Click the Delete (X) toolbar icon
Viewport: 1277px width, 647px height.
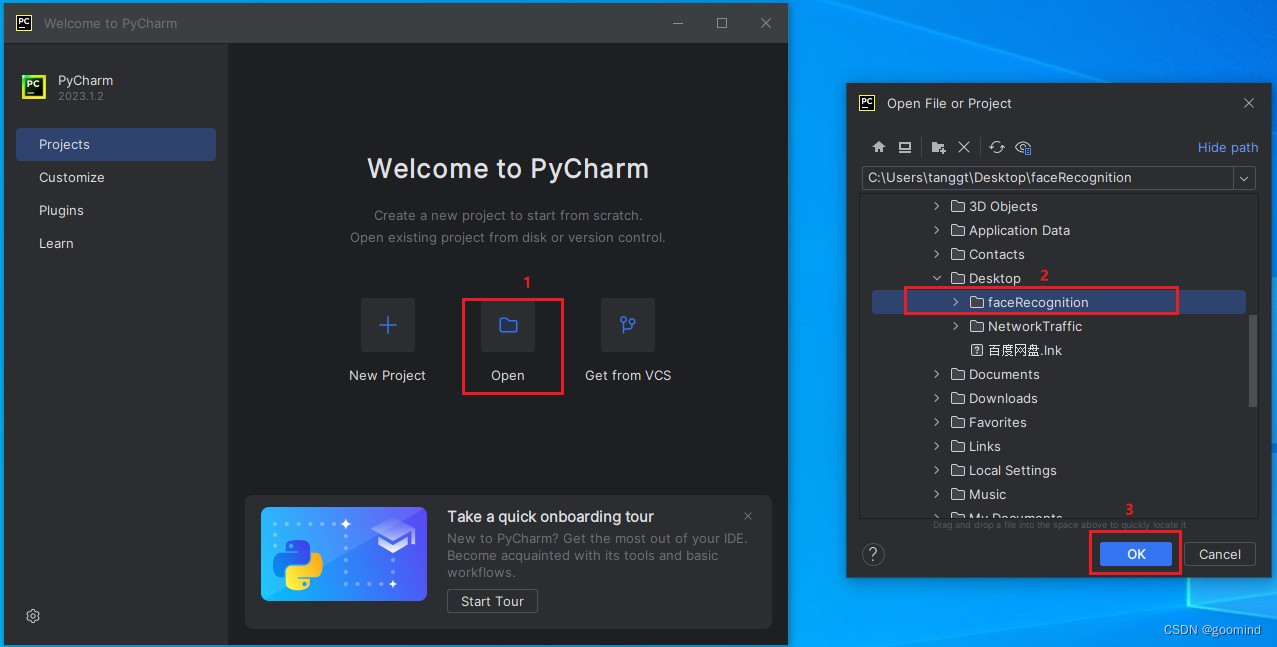964,147
